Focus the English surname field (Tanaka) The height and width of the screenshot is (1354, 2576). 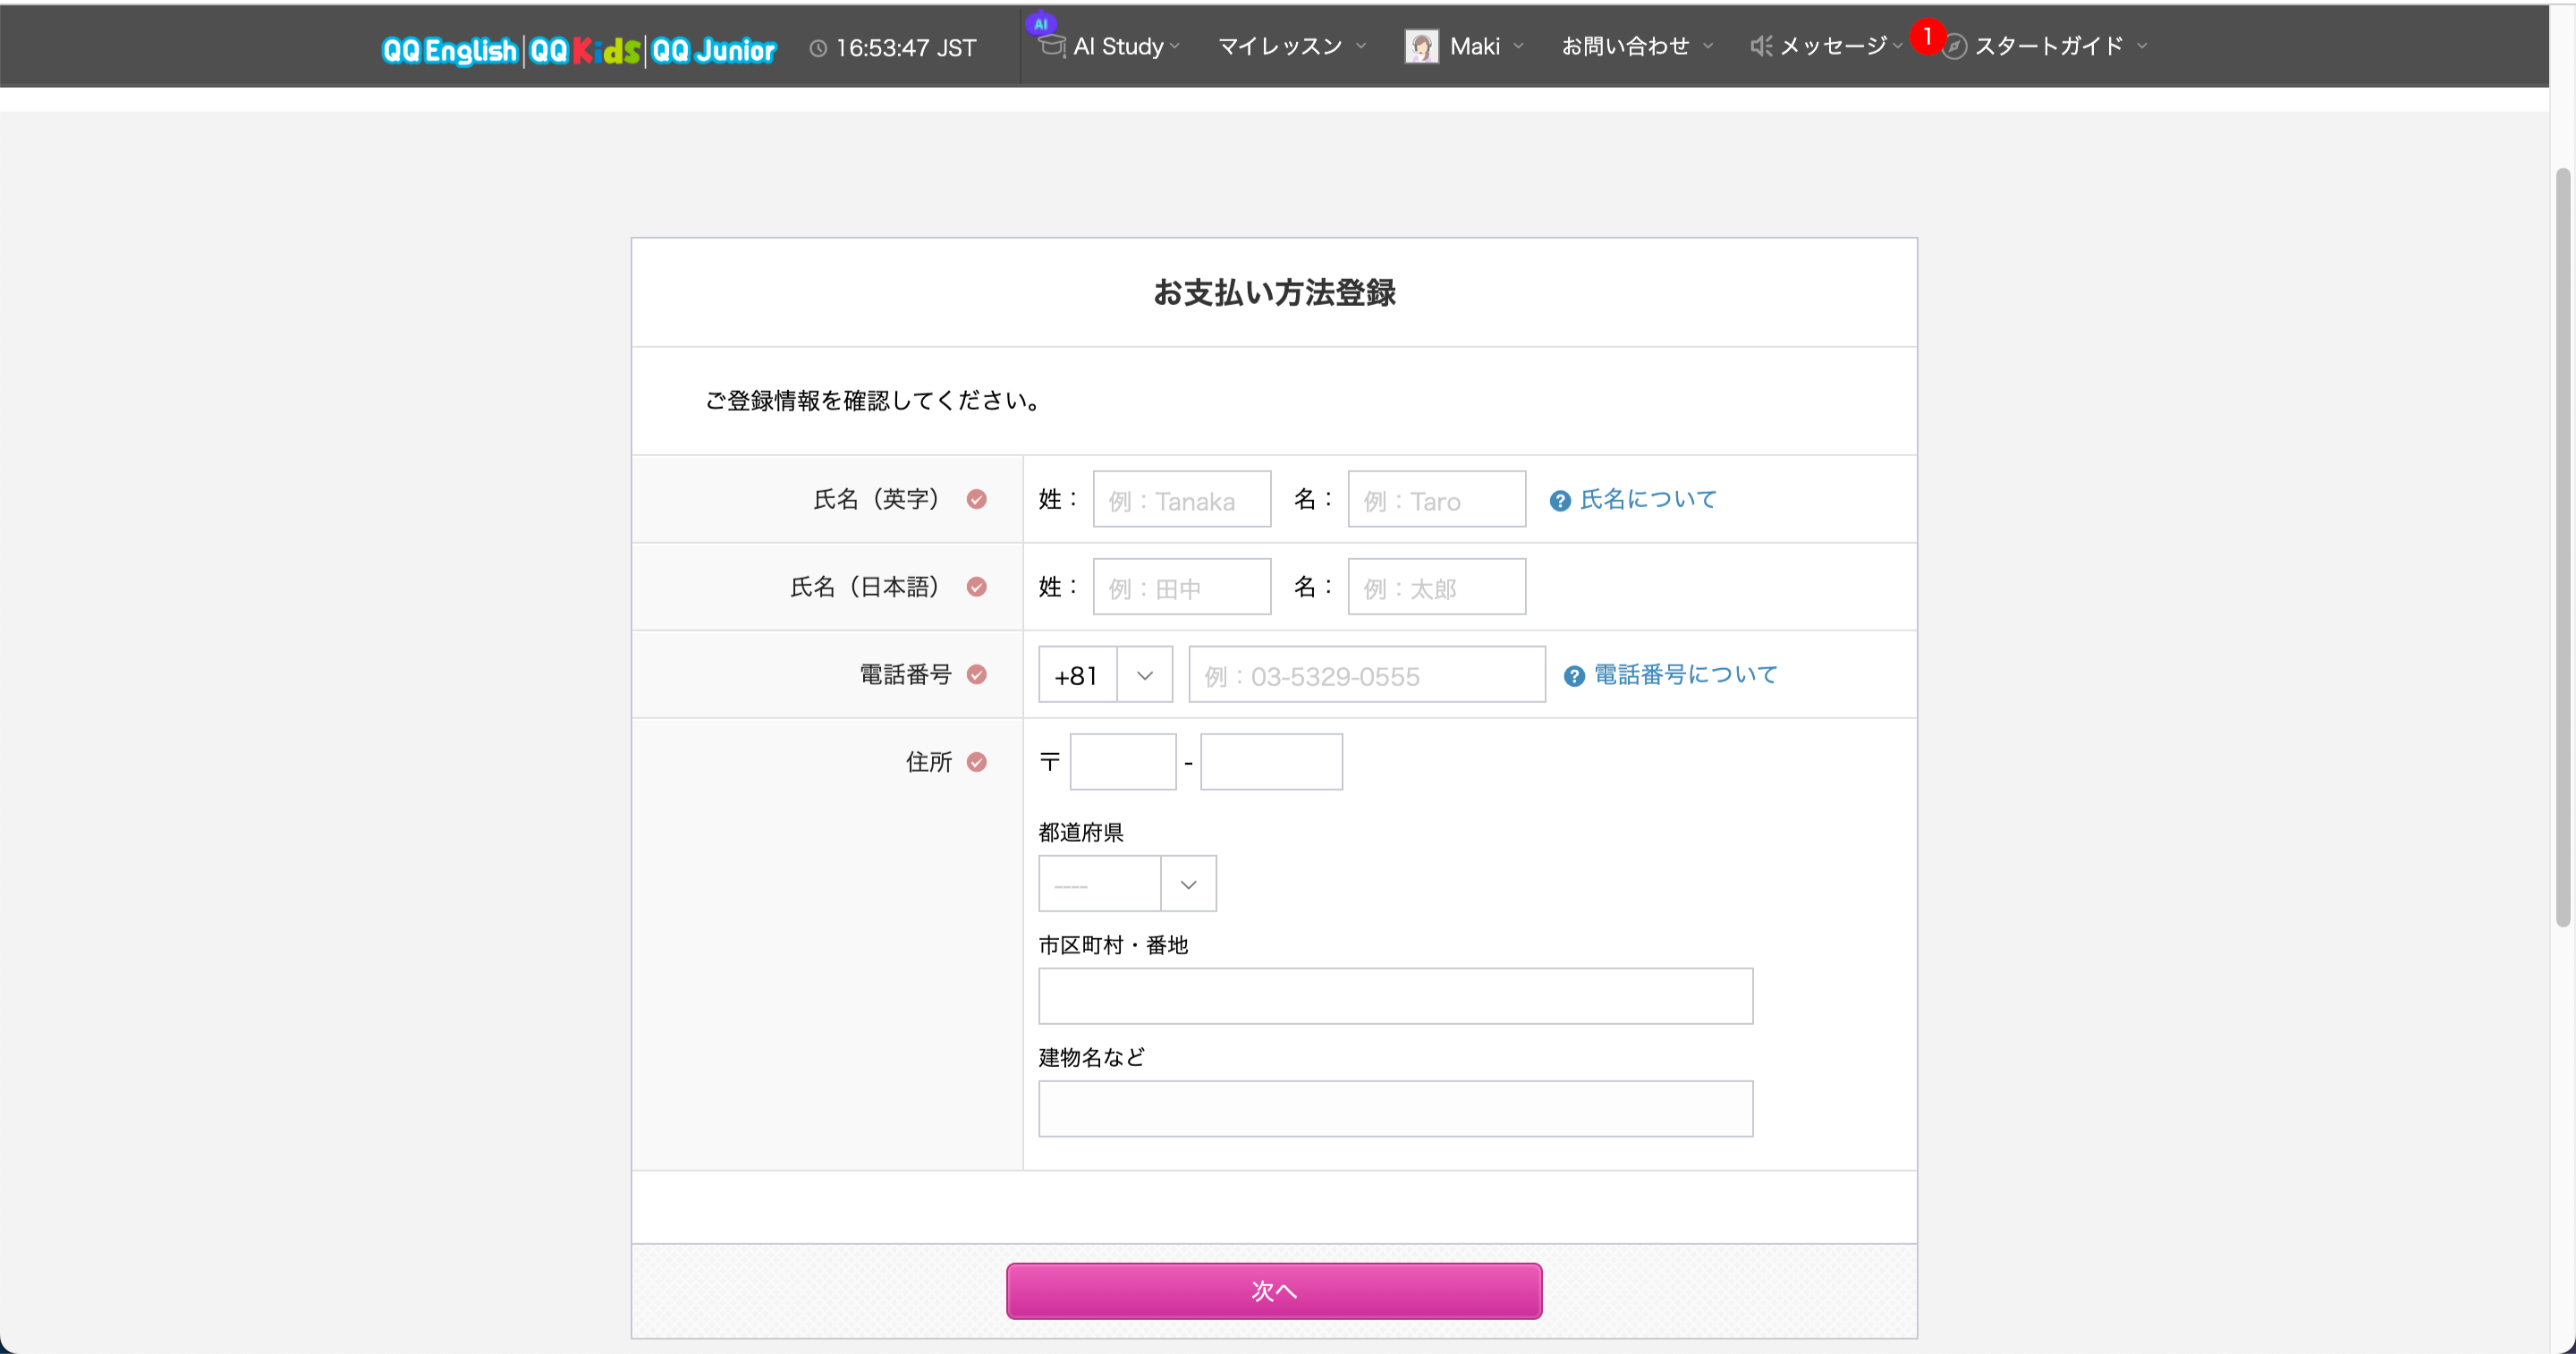tap(1181, 499)
